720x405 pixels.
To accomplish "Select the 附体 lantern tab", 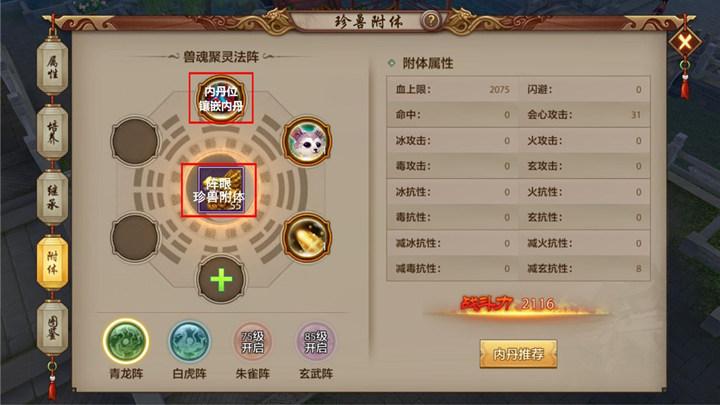I will (52, 263).
